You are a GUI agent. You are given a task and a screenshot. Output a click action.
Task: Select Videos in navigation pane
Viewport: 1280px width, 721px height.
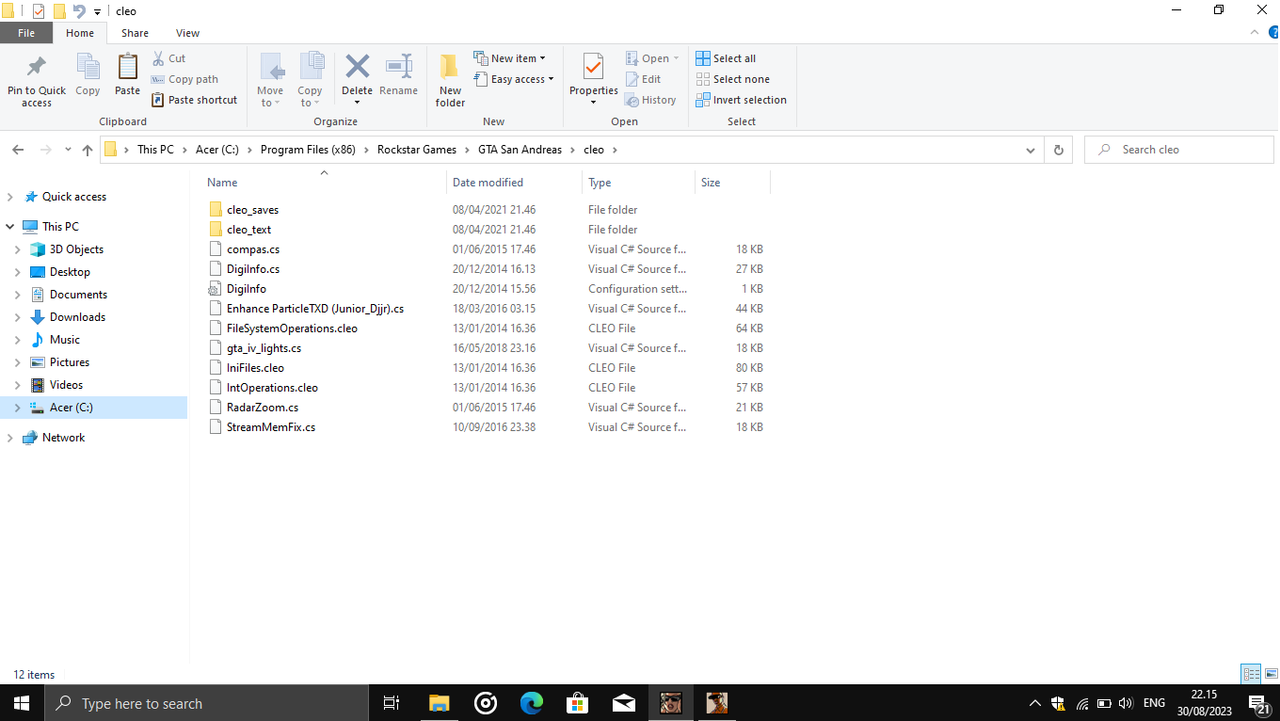pyautogui.click(x=66, y=385)
